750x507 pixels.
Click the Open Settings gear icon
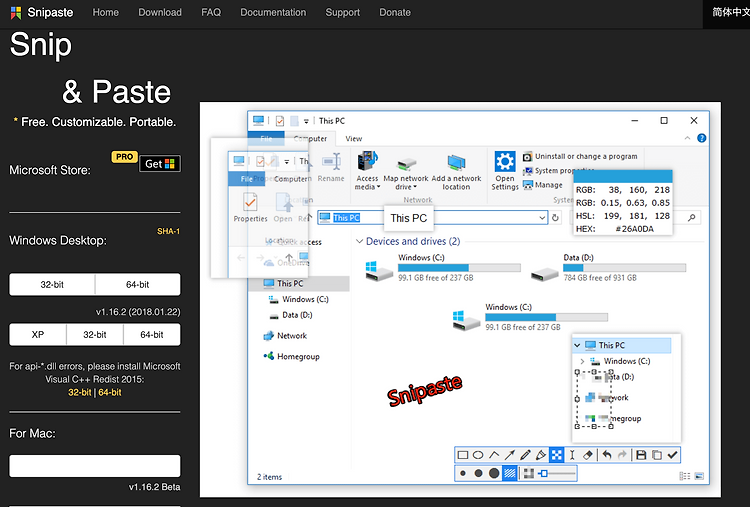tap(505, 162)
